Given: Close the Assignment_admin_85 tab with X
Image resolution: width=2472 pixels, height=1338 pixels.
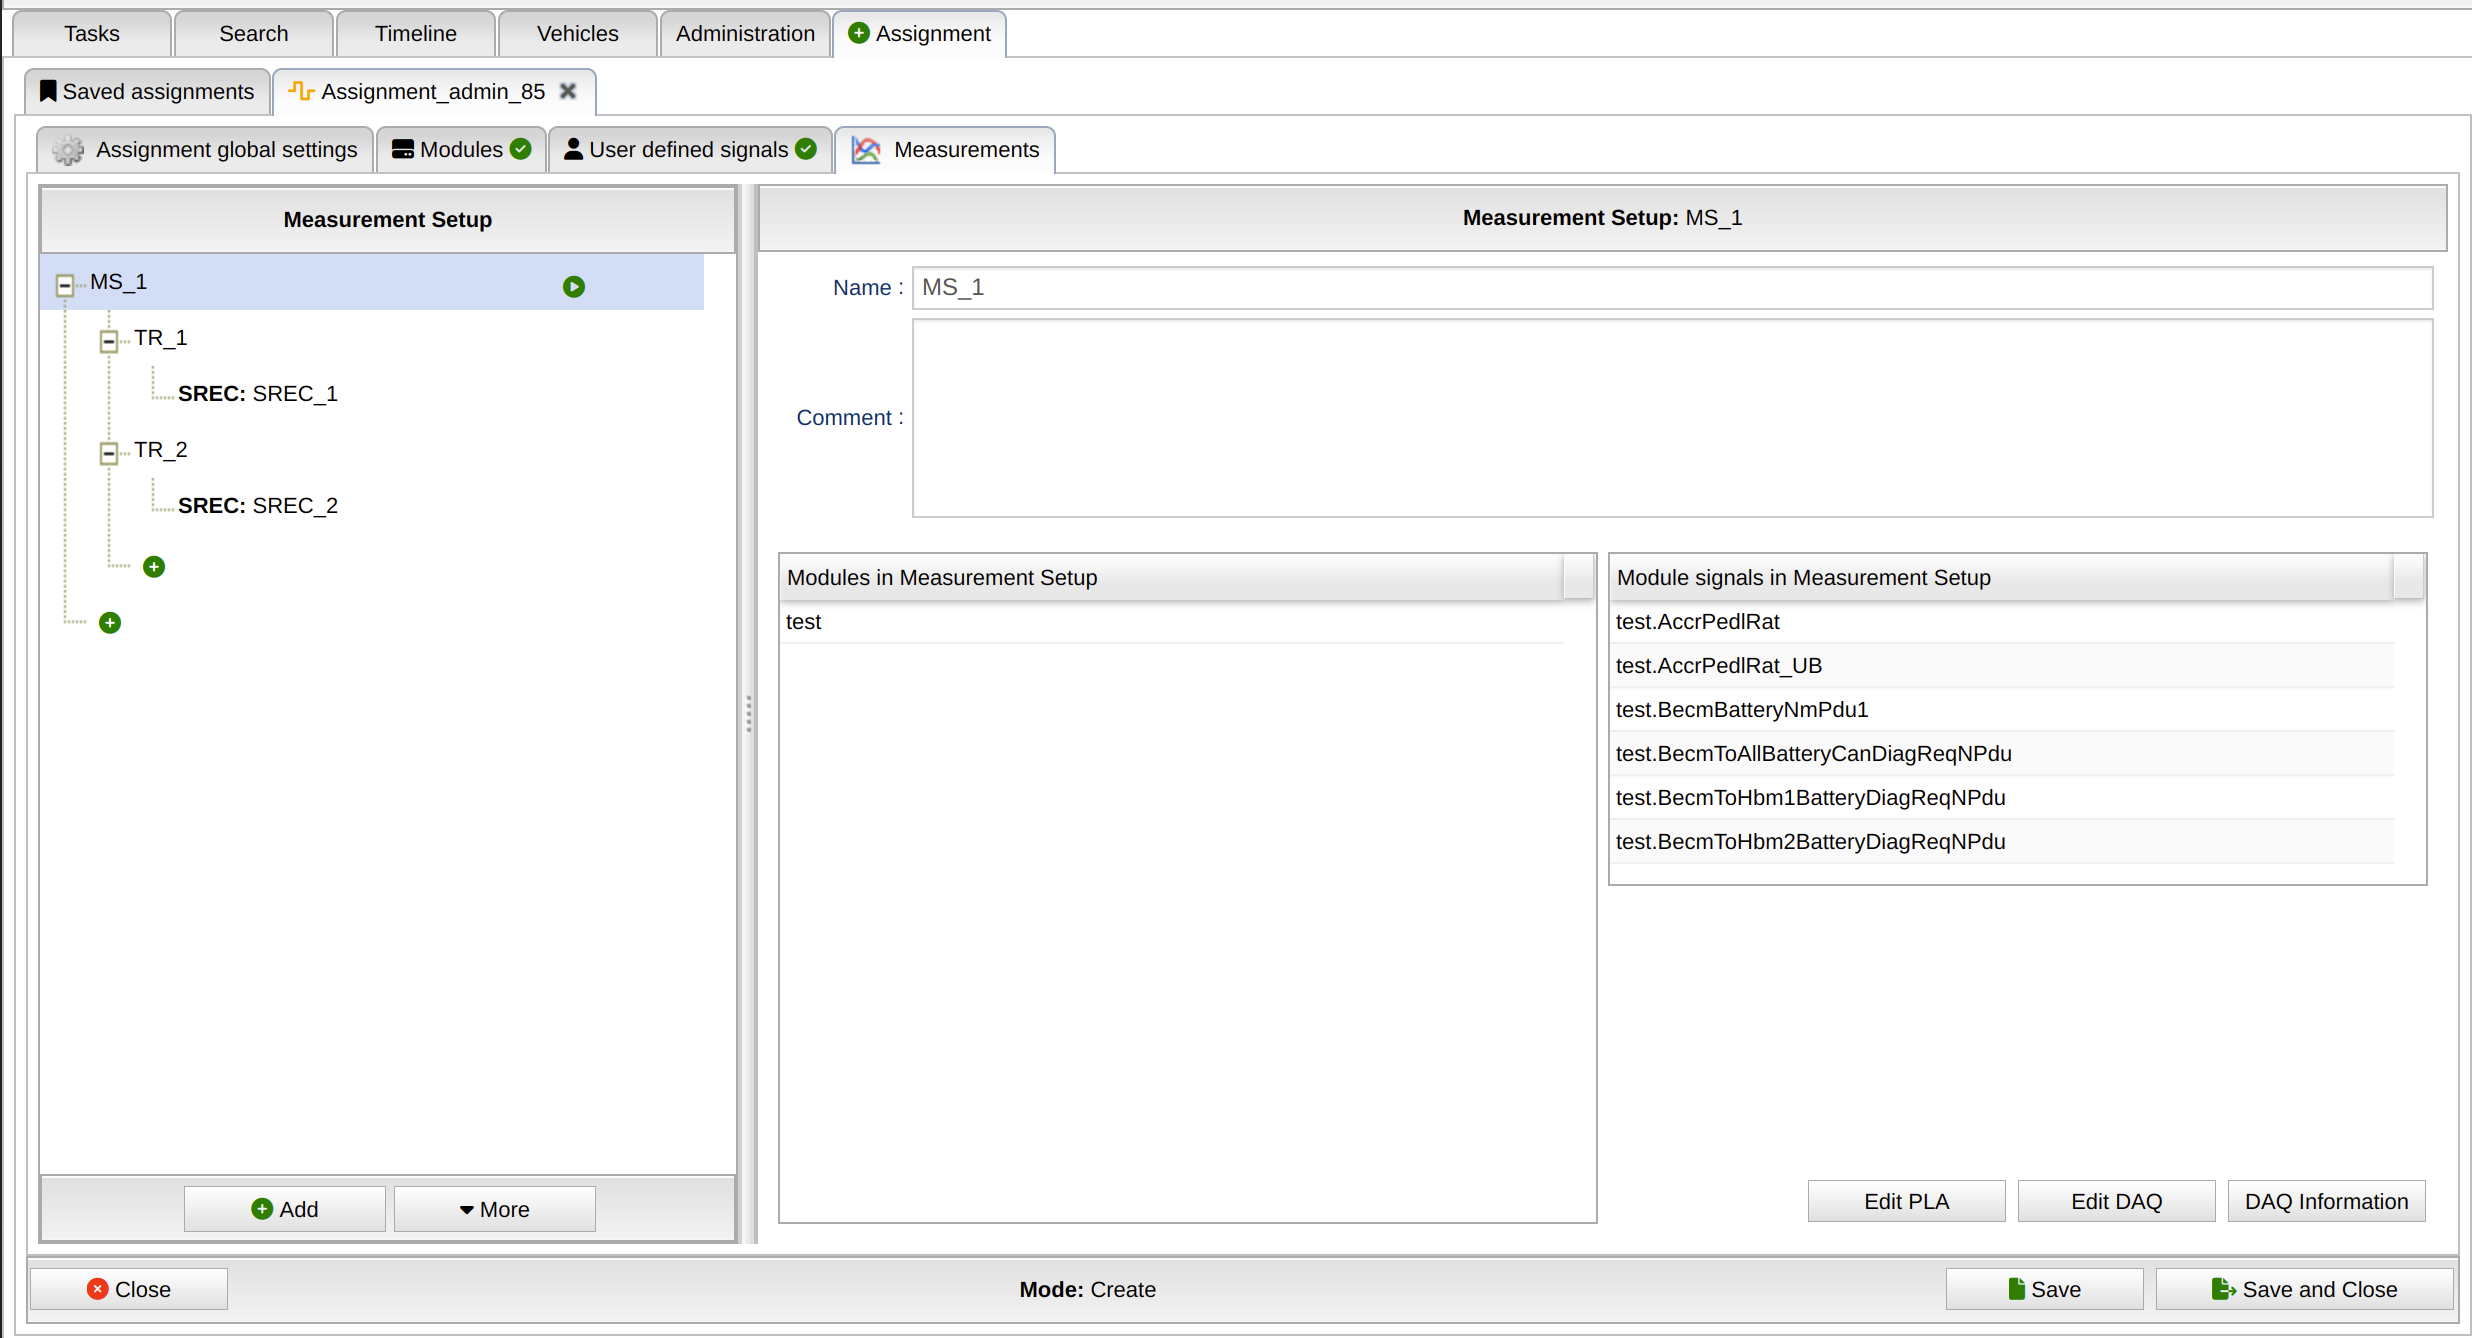Looking at the screenshot, I should [568, 91].
